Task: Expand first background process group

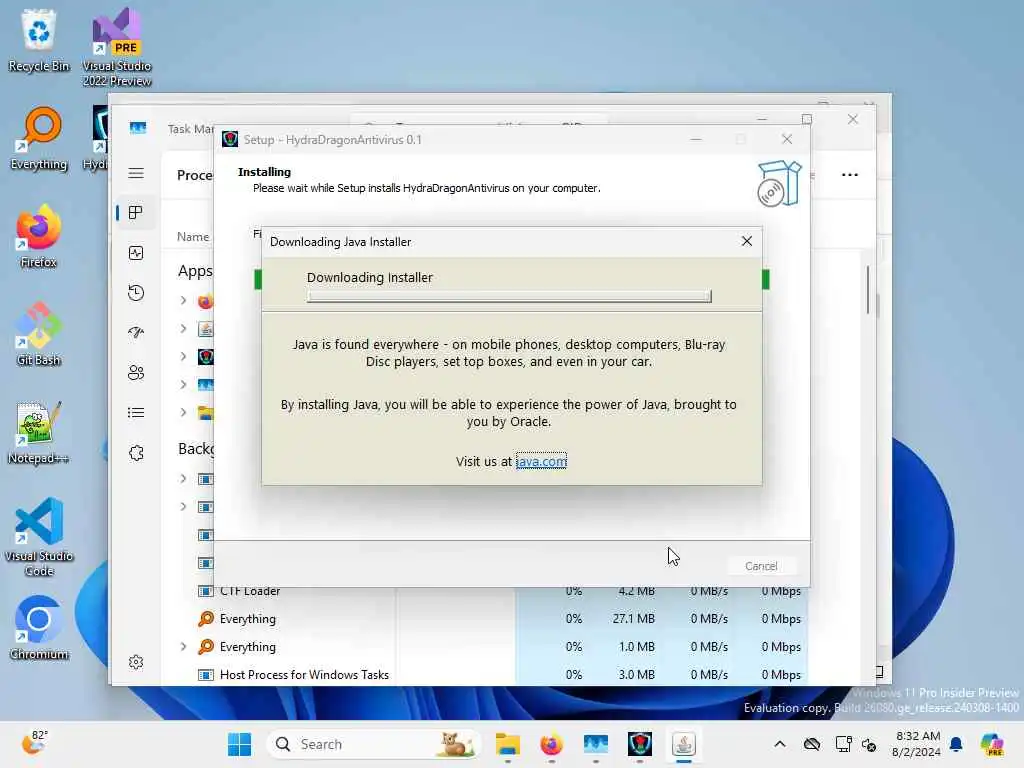Action: pos(184,479)
